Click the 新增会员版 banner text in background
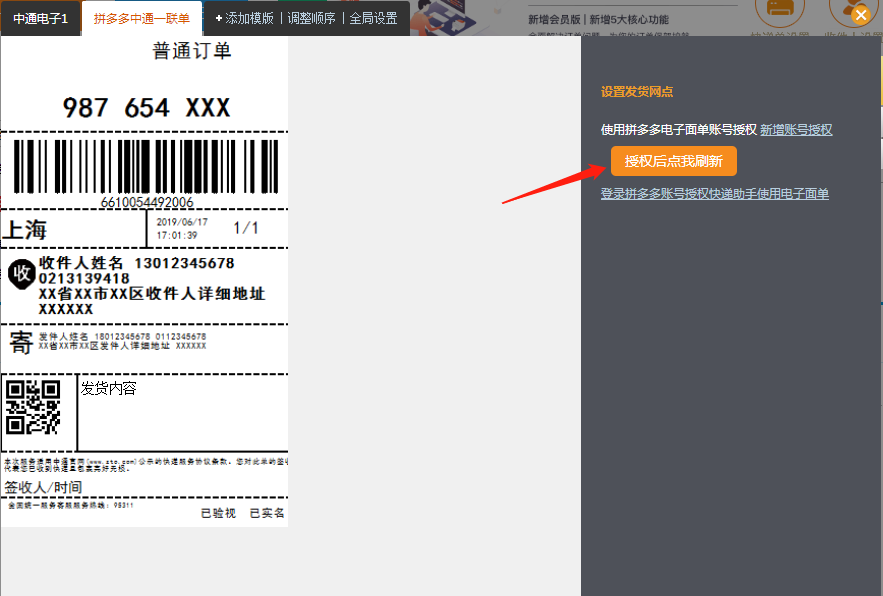The width and height of the screenshot is (883, 596). [x=554, y=20]
